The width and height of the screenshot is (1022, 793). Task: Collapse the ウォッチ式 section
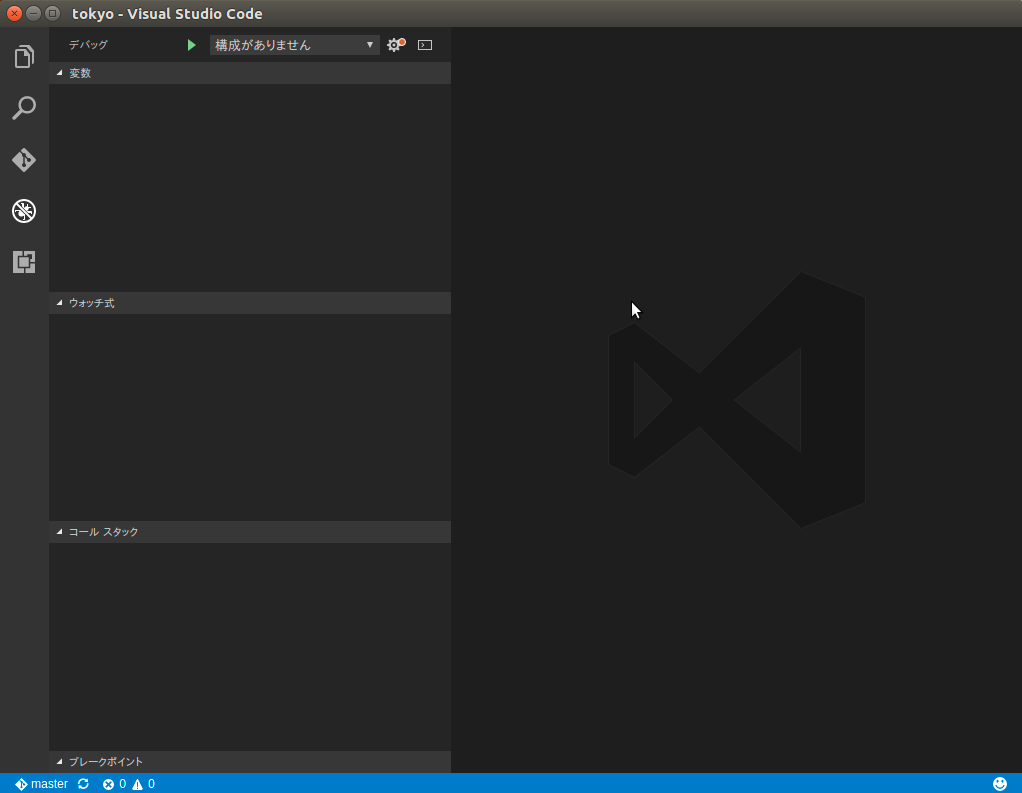coord(250,303)
